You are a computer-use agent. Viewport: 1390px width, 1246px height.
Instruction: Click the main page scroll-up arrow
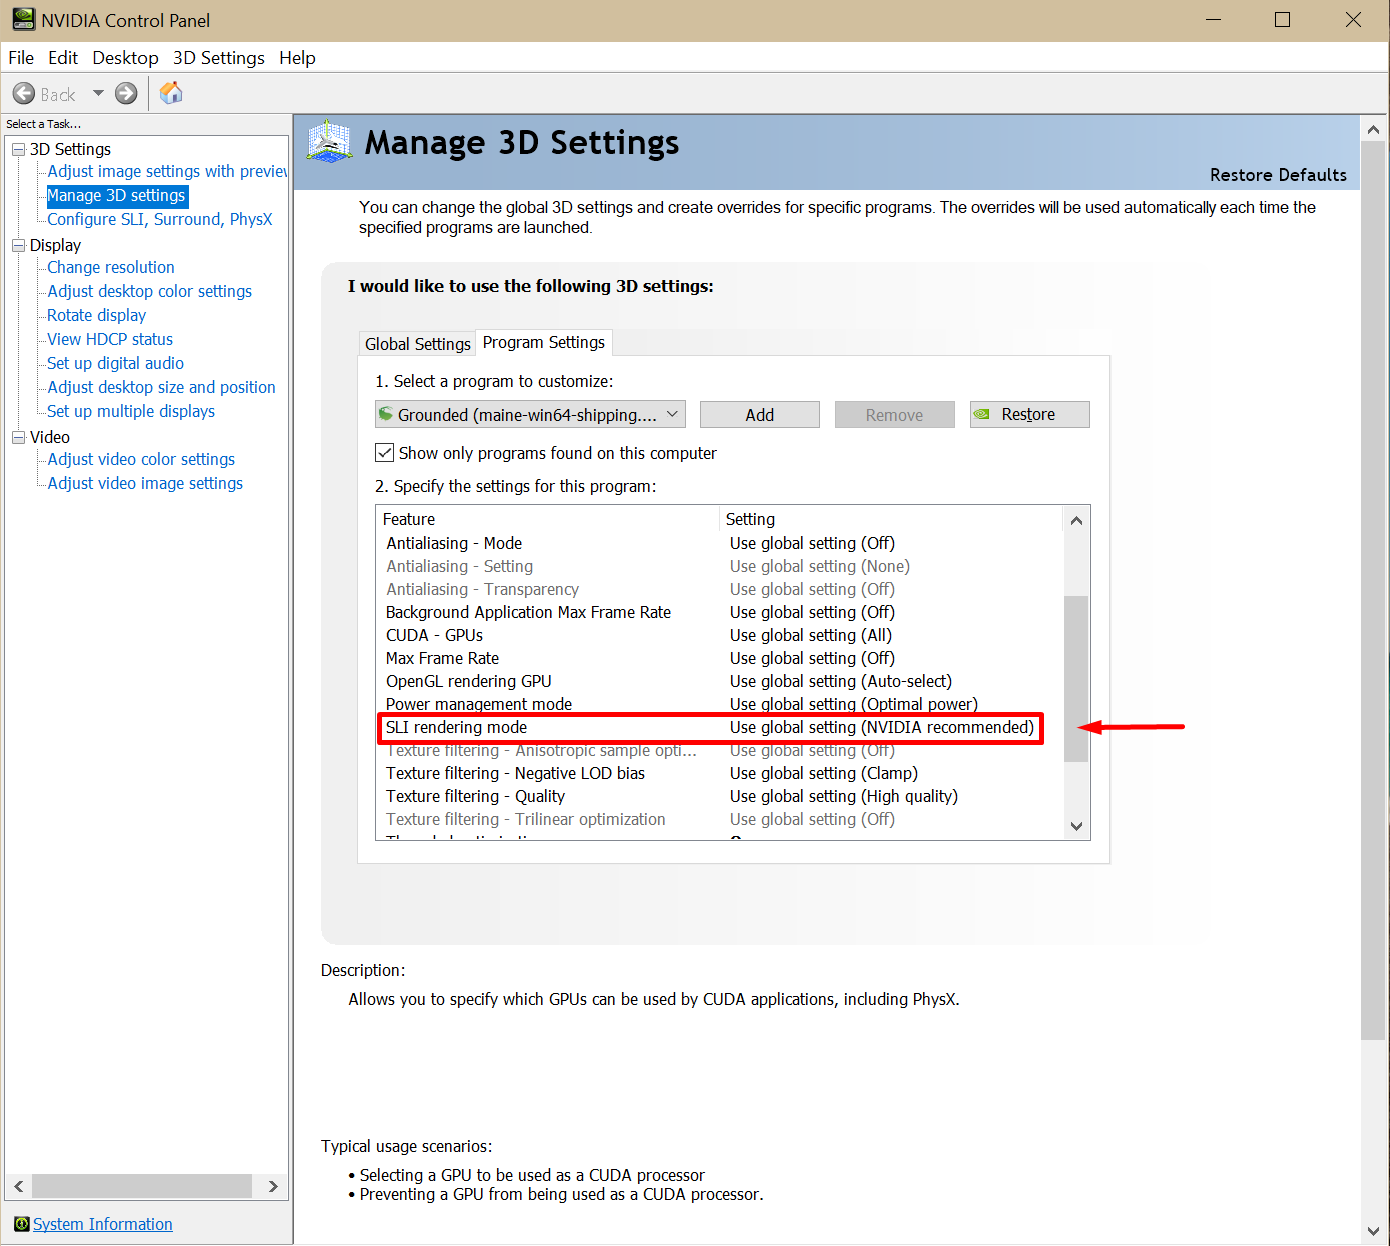pos(1374,129)
